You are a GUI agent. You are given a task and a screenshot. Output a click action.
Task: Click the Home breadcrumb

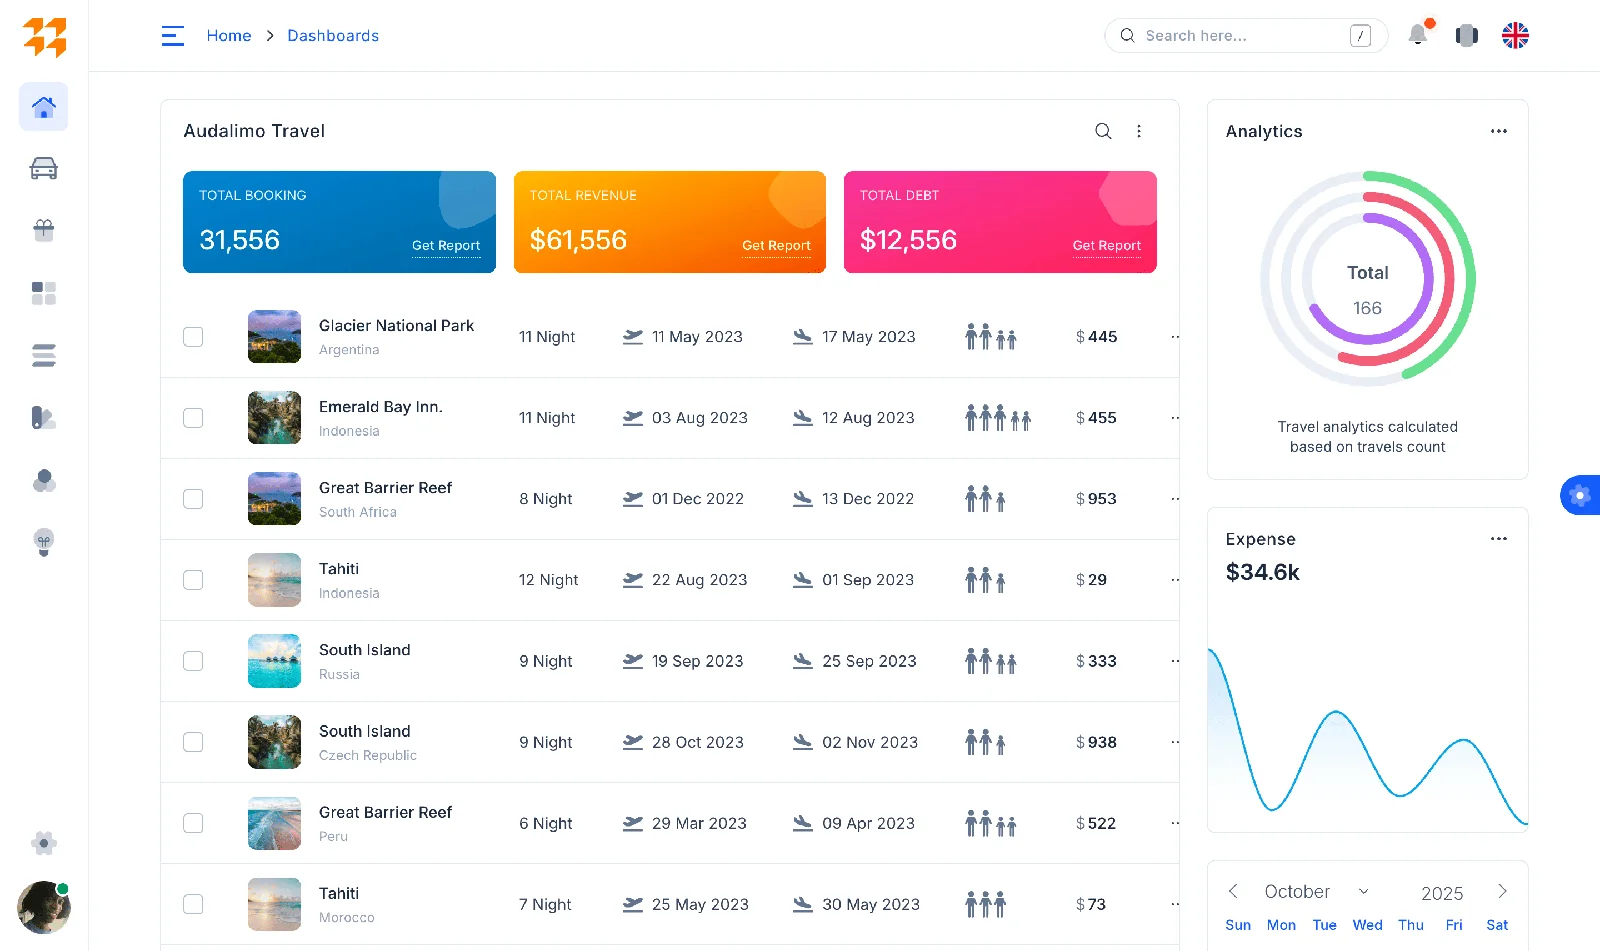pyautogui.click(x=229, y=36)
